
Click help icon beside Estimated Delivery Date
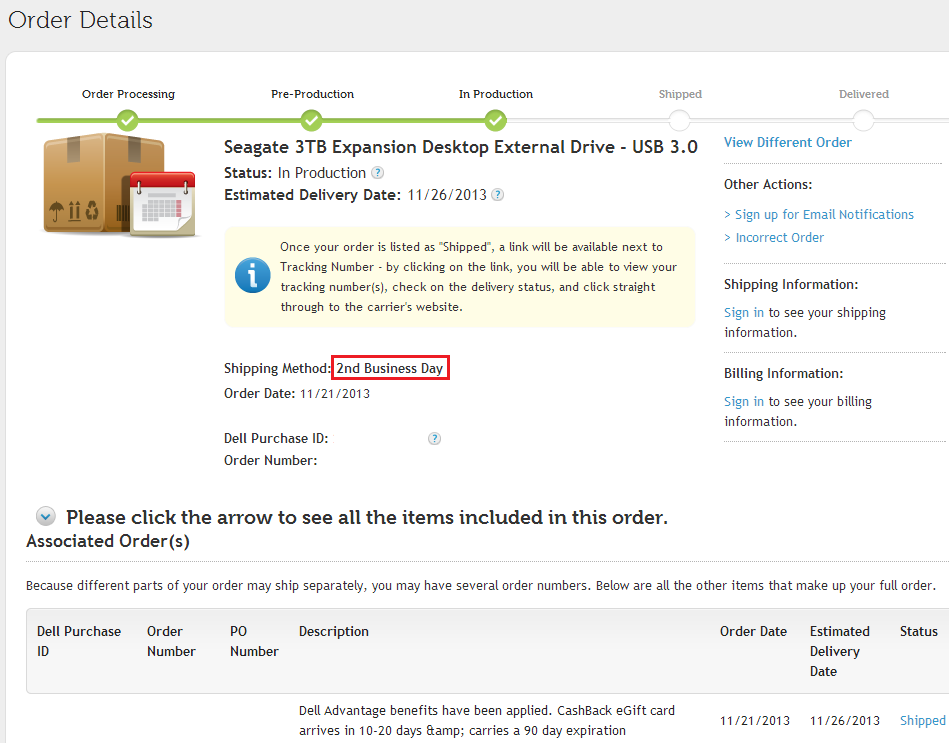498,195
